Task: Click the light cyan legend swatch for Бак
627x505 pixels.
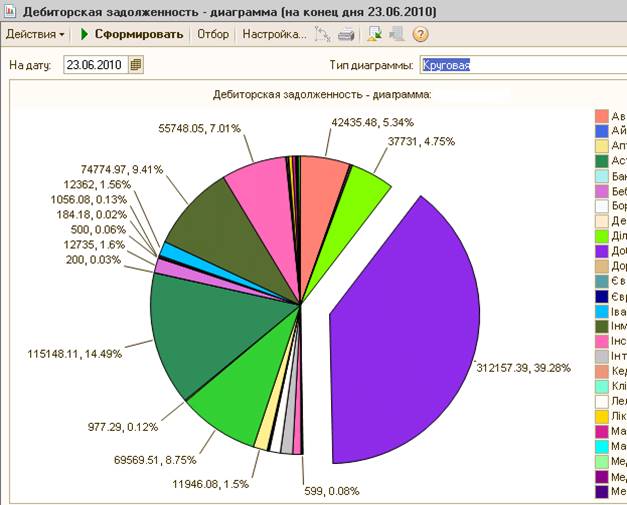Action: click(602, 176)
